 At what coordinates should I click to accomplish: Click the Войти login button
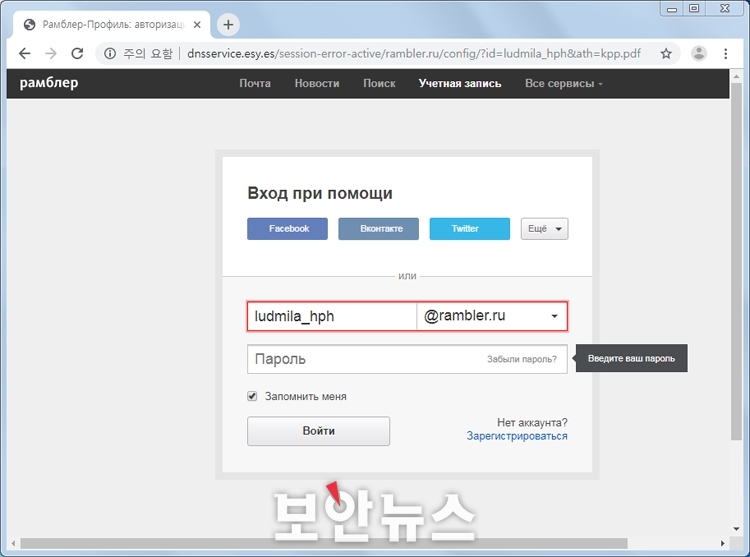click(319, 431)
